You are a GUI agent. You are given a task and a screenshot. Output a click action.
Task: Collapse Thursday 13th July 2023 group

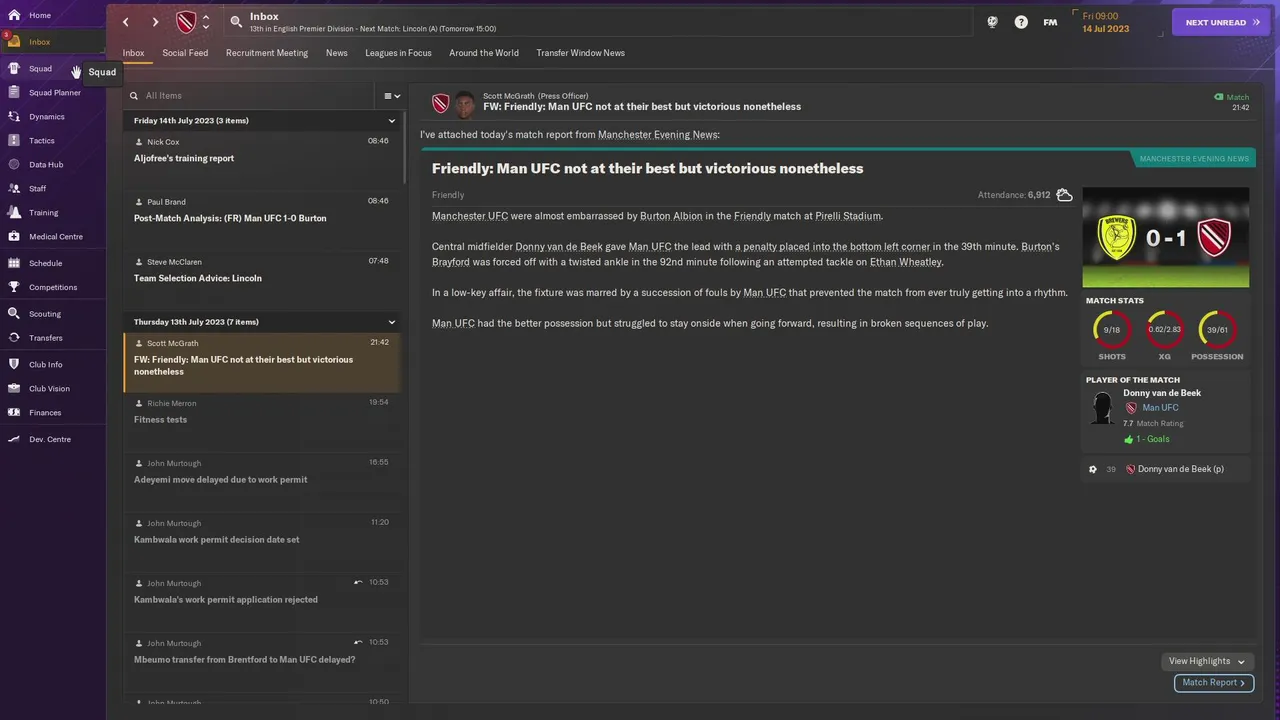392,322
